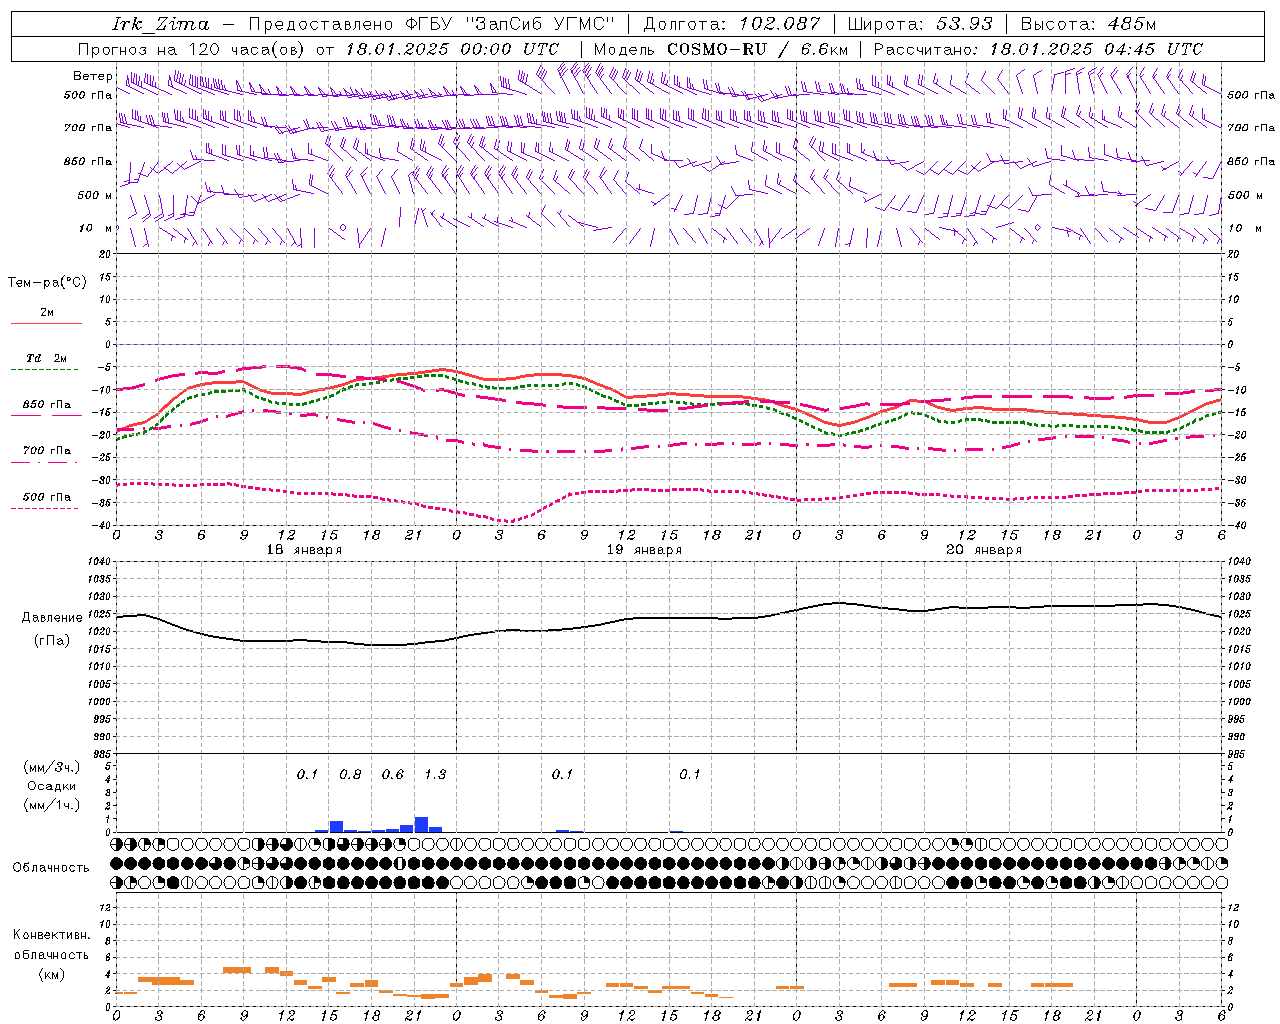Click the "Облачность" cloud cover label
Screen dimensions: 1280x1024
pyautogui.click(x=51, y=868)
